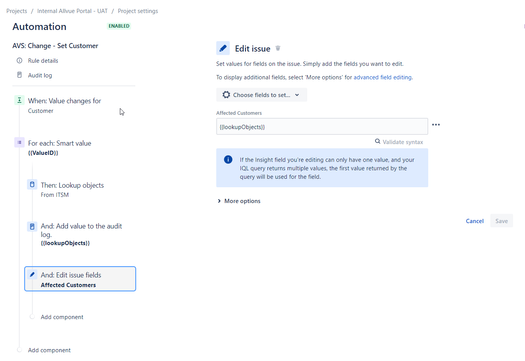The image size is (525, 361).
Task: Click the '{{lookupObjects}}' text under audit log step
Action: pos(65,243)
